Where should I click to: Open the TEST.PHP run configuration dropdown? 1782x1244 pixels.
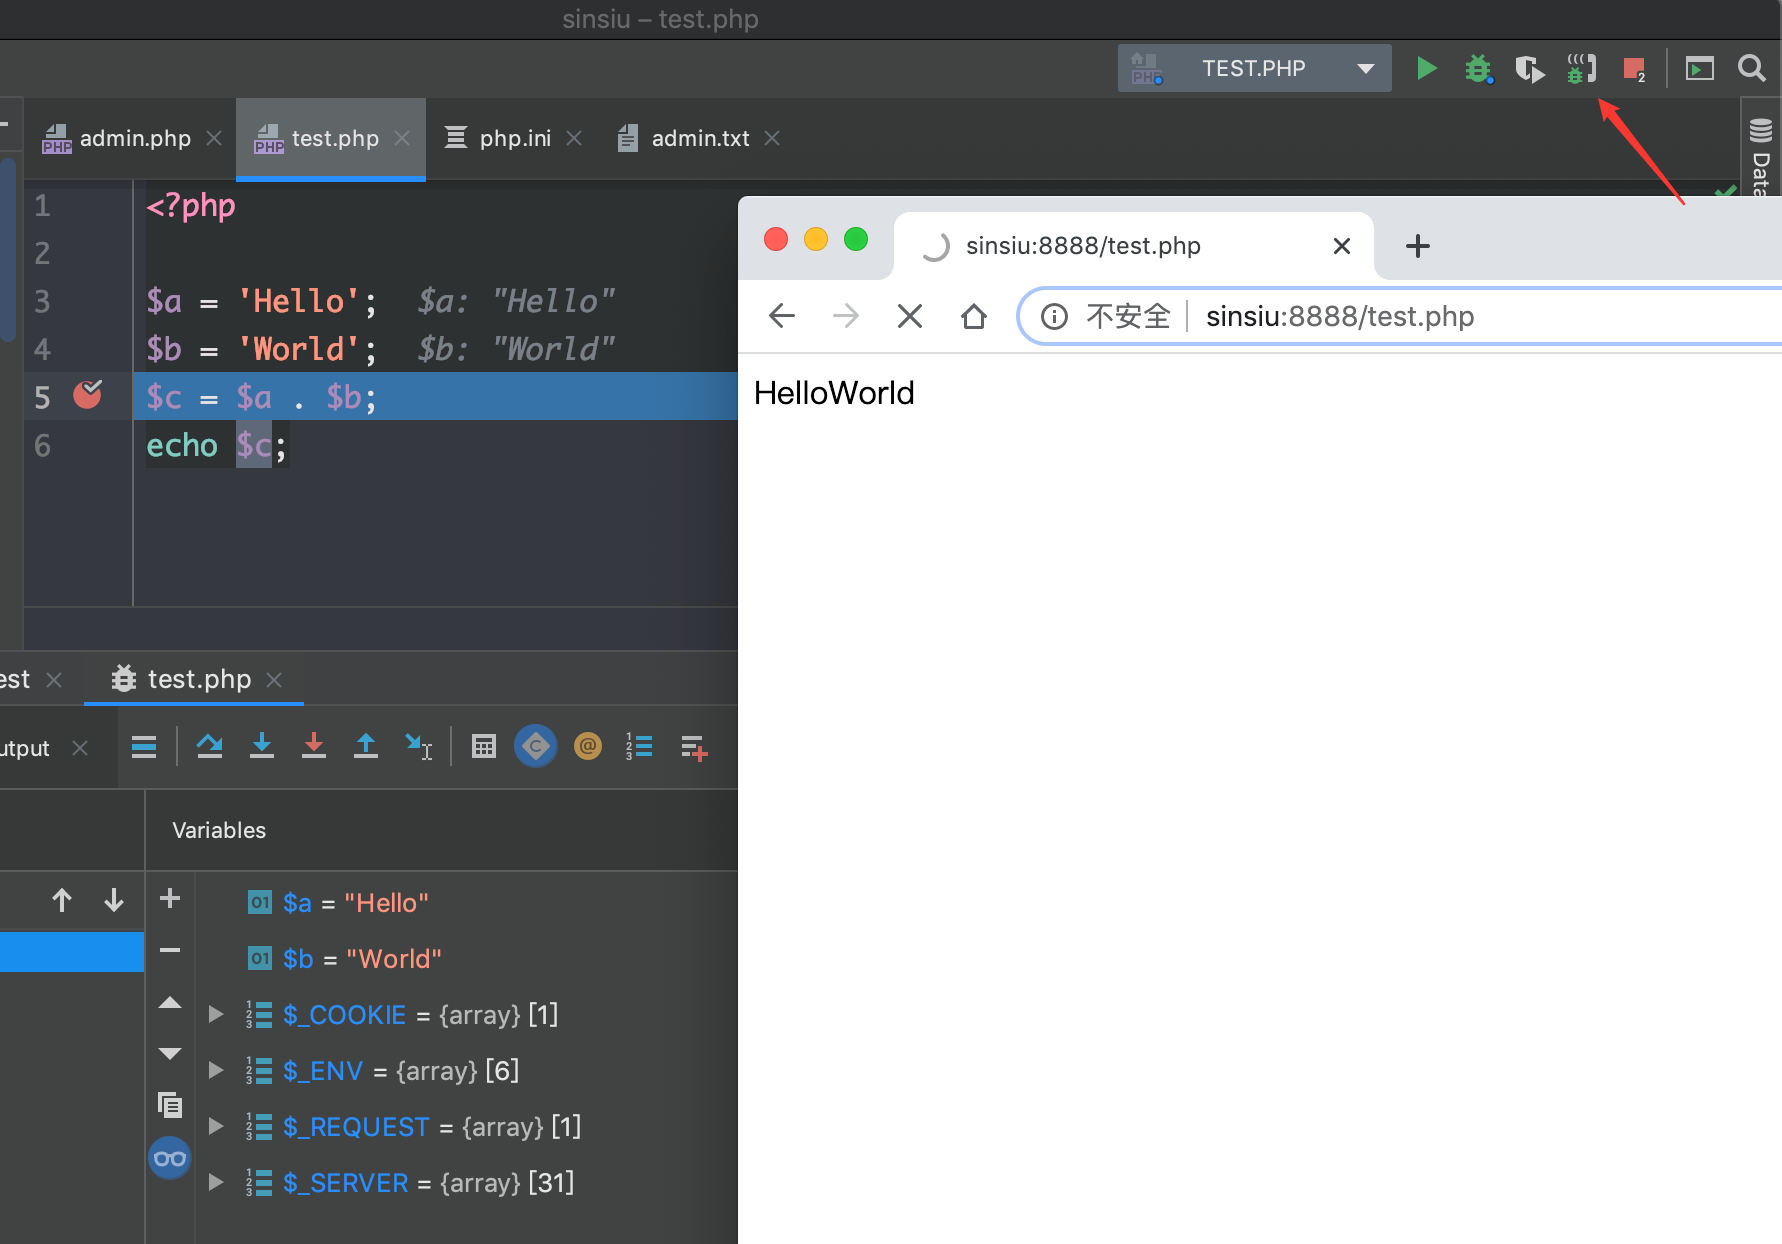tap(1254, 68)
